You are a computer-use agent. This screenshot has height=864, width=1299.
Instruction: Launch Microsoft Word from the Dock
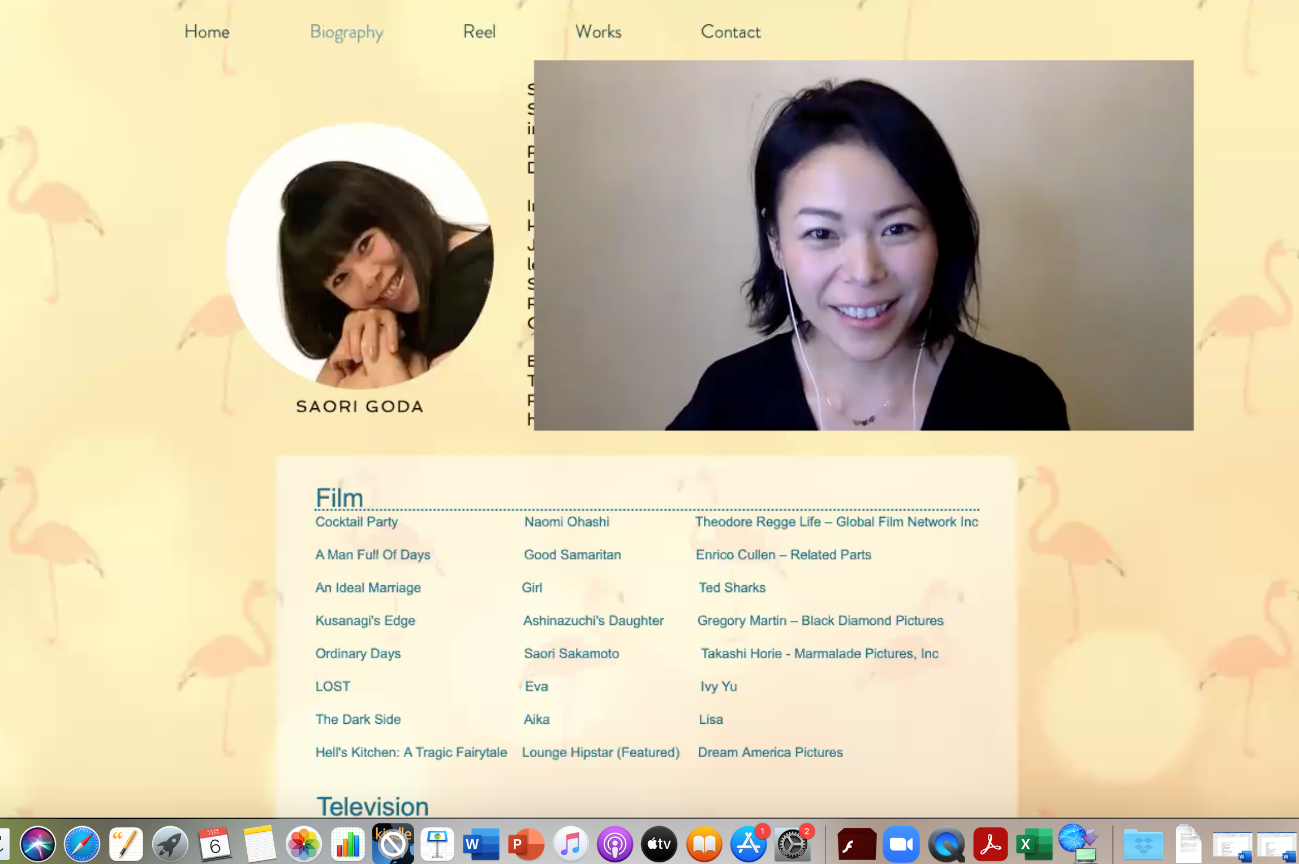pyautogui.click(x=481, y=844)
